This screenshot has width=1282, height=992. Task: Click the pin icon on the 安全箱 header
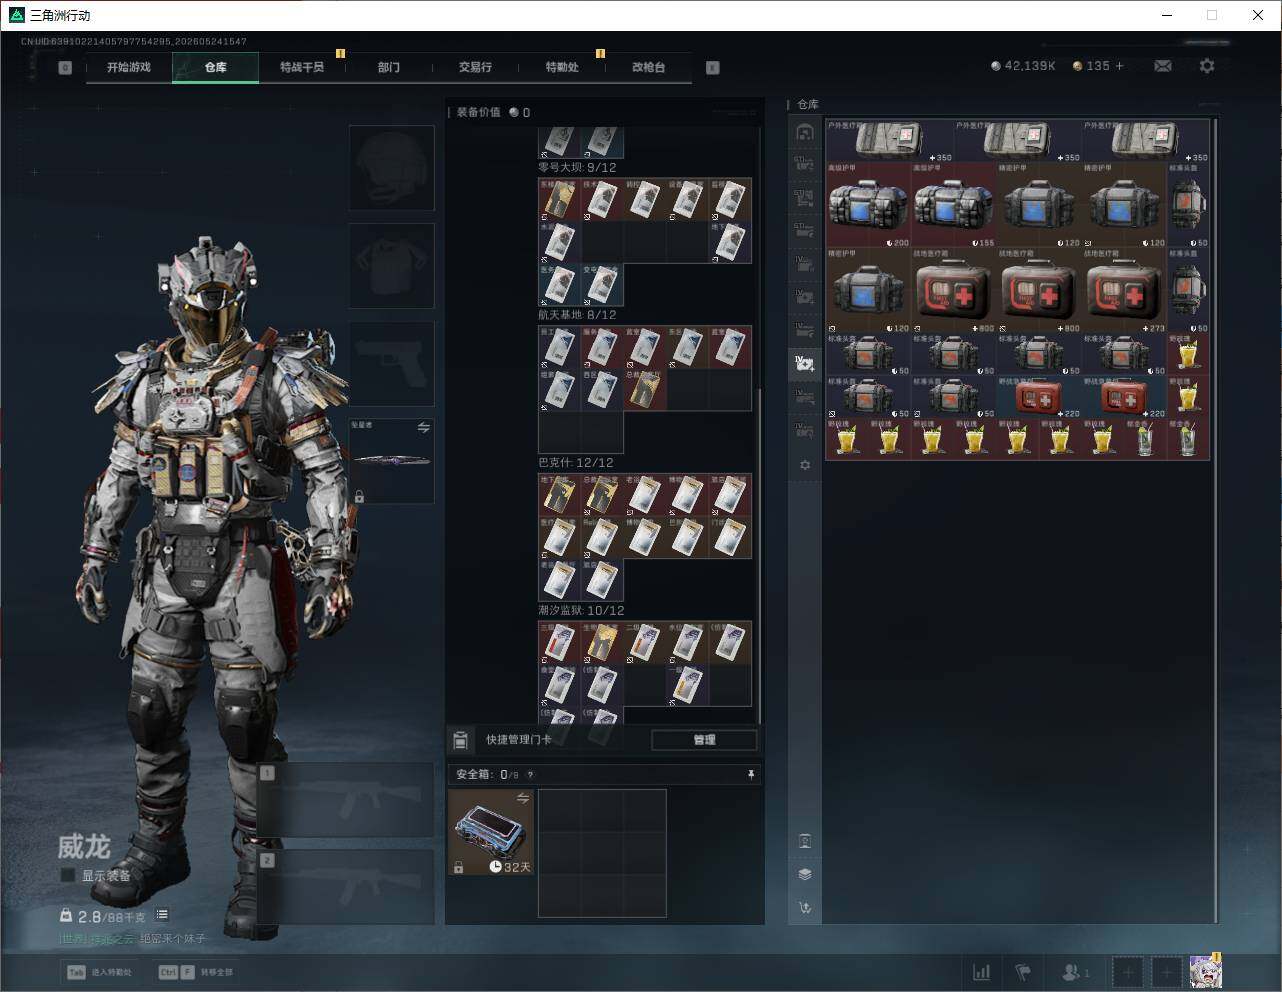751,774
